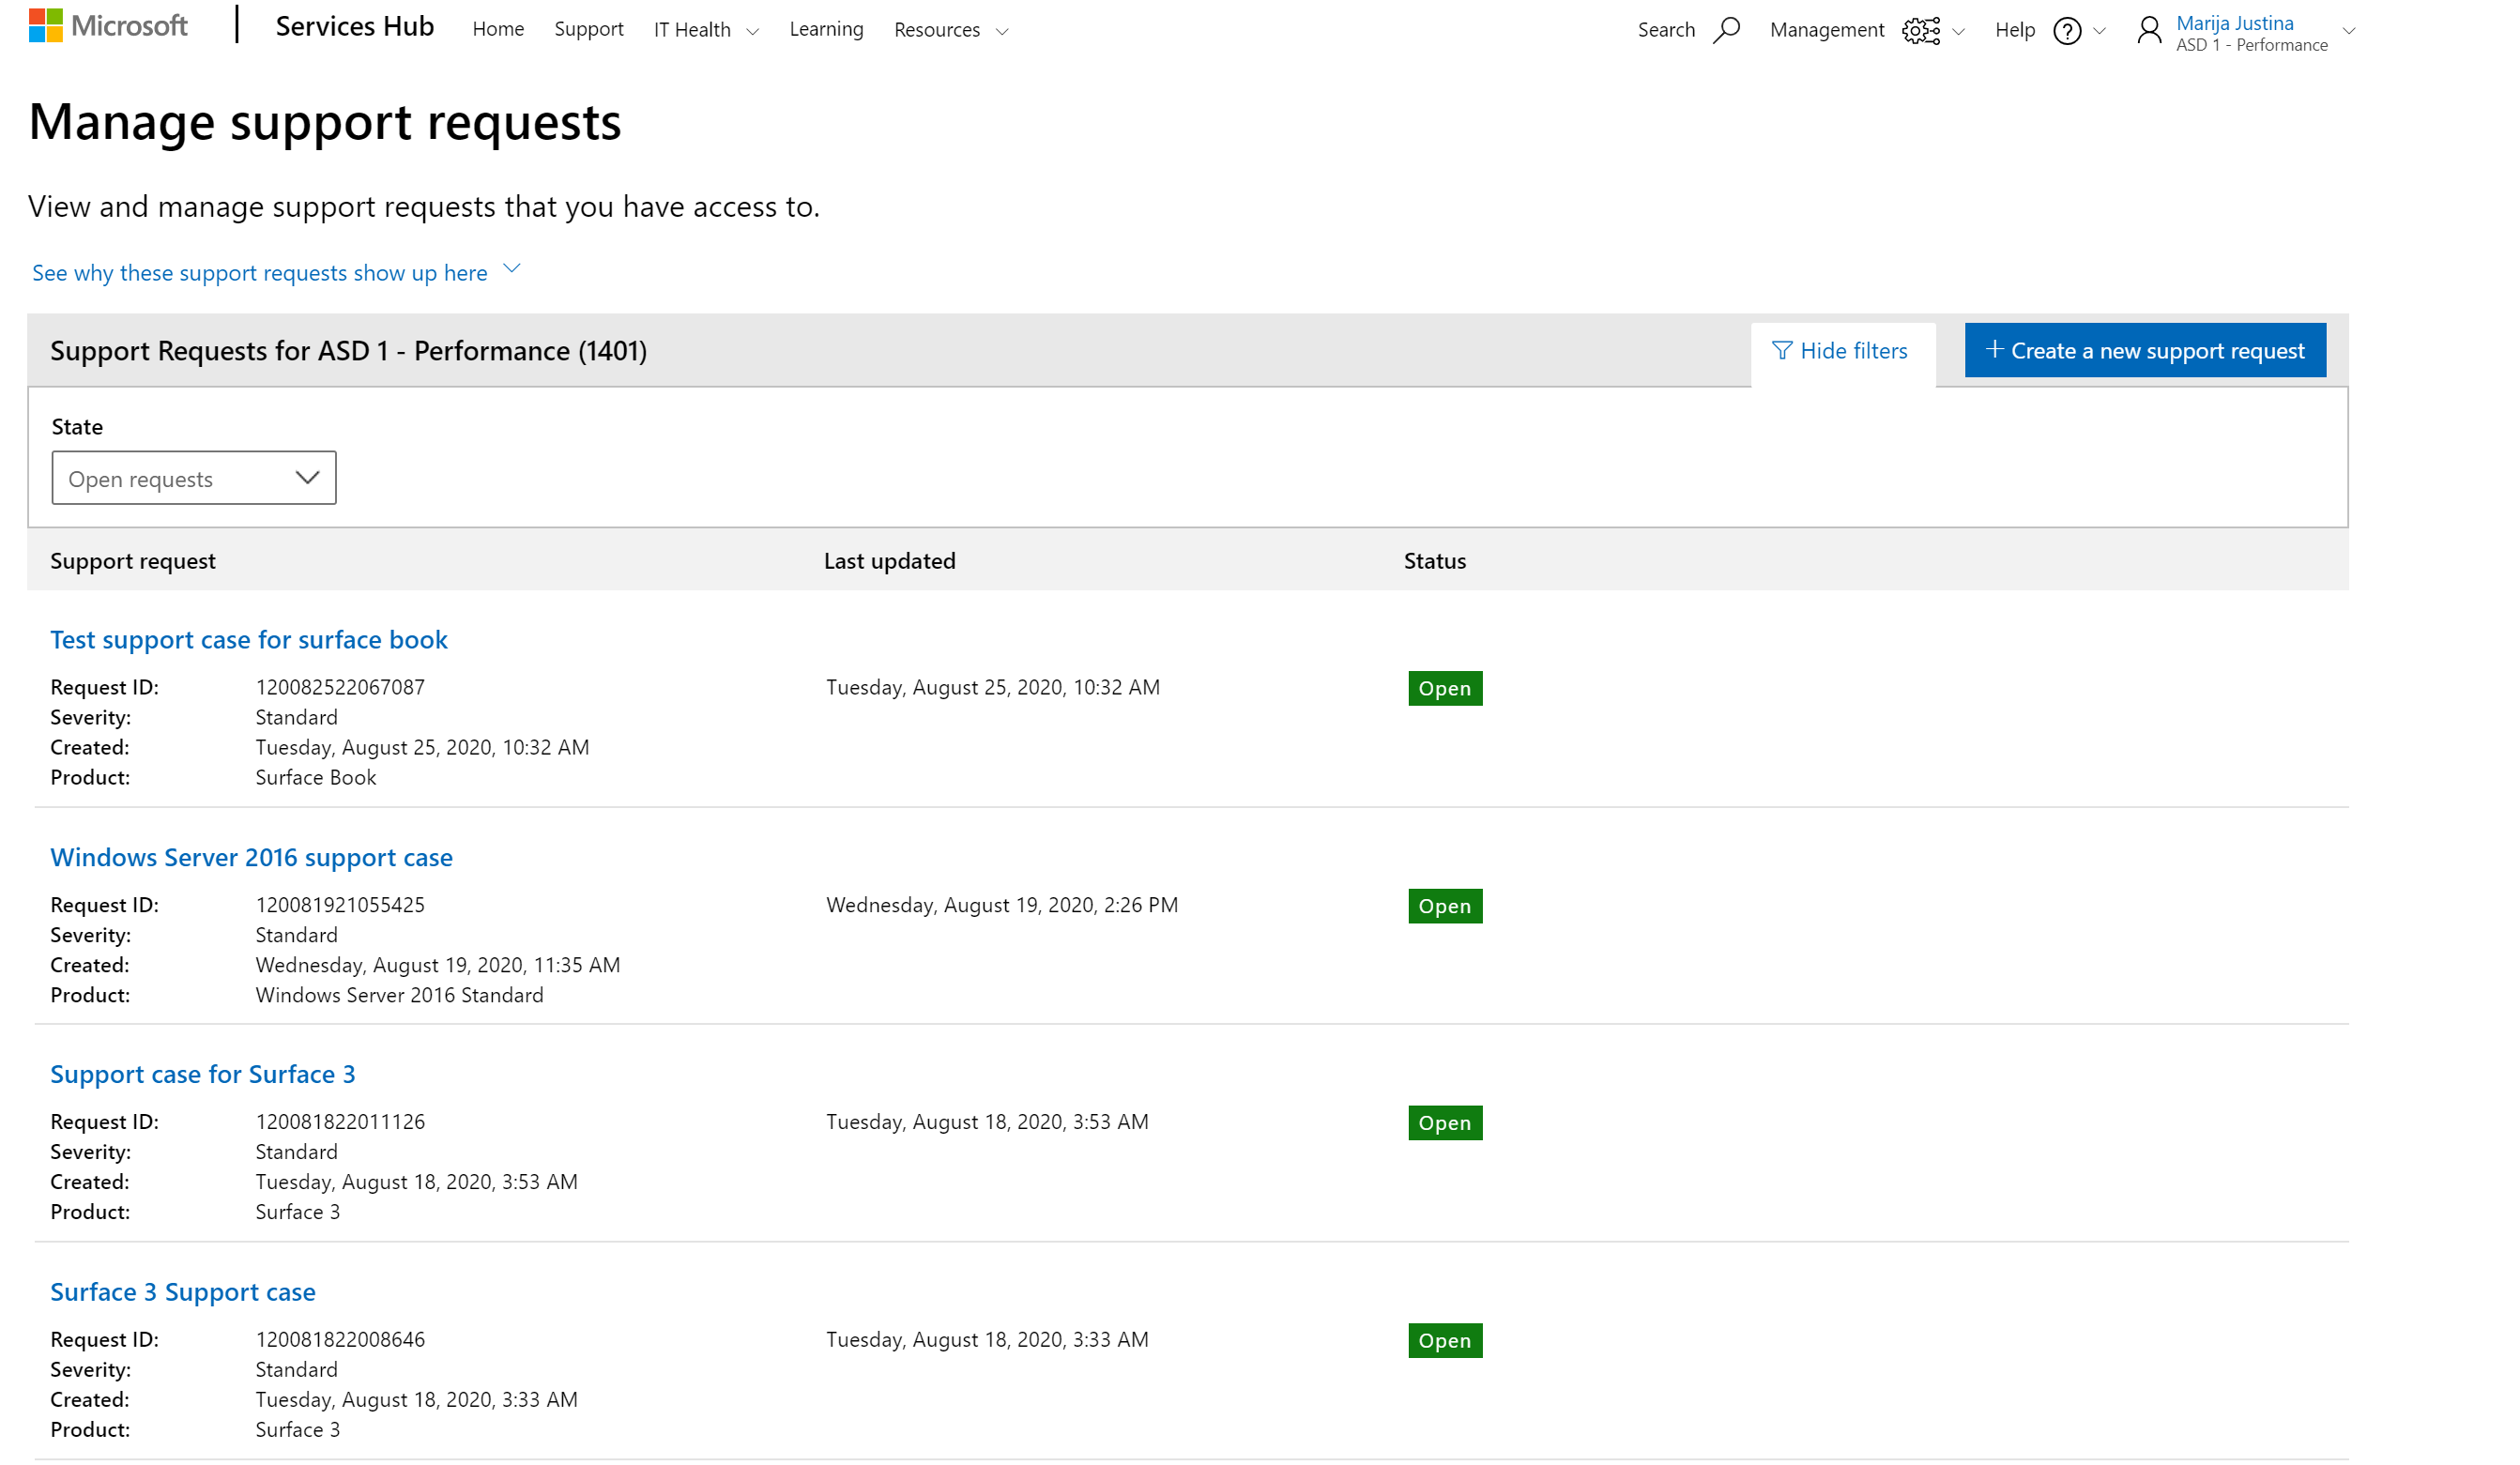Click Hide filters button to collapse filters
Viewport: 2520px width, 1465px height.
pos(1840,349)
